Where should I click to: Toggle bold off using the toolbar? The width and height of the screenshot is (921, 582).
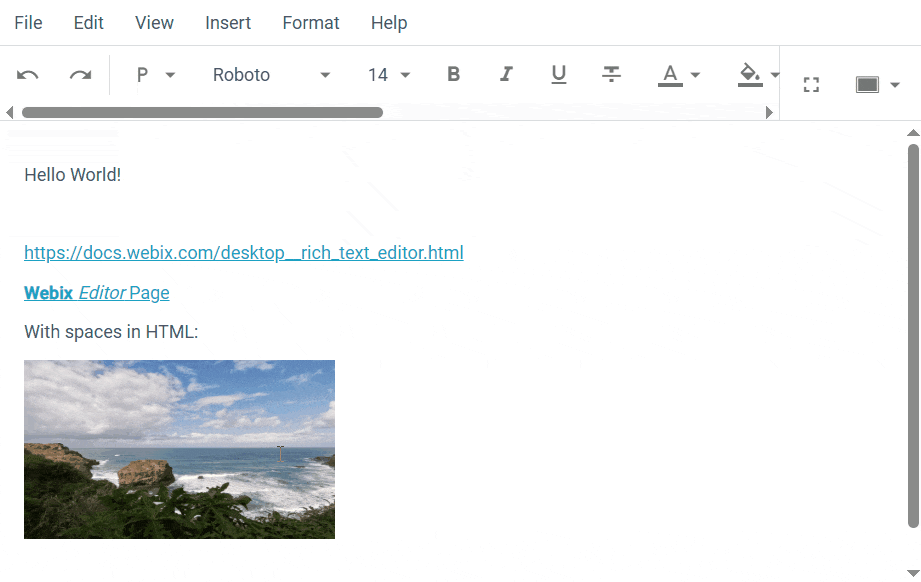453,74
